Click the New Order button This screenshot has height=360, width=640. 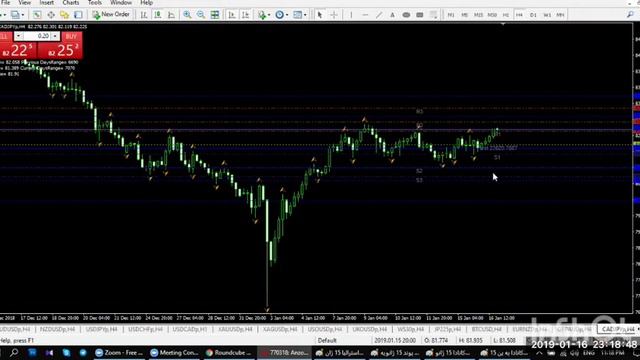(x=111, y=15)
